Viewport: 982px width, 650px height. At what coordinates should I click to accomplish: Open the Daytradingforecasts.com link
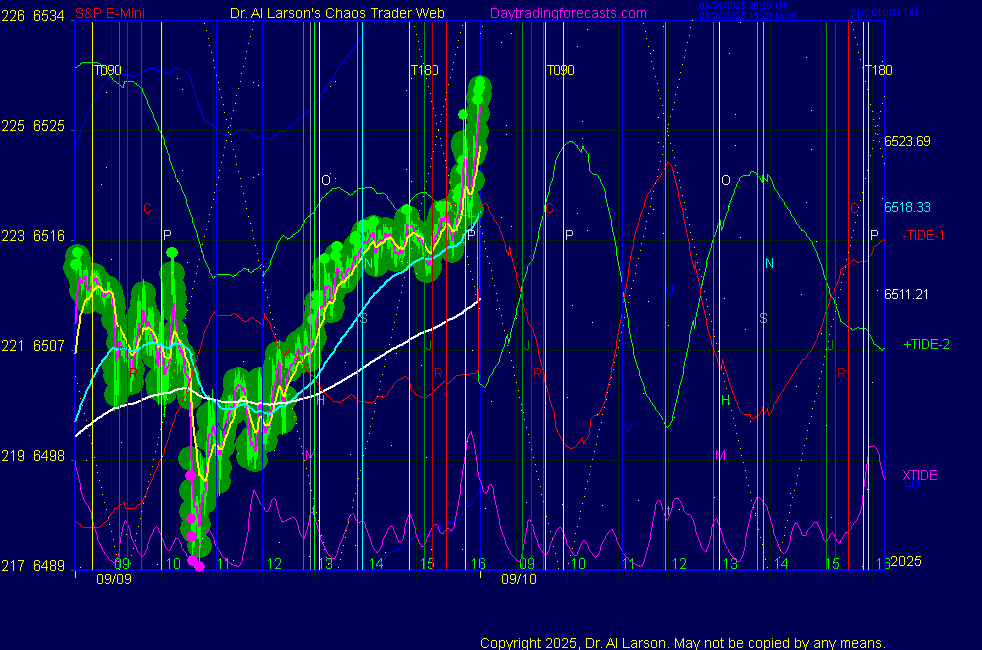[567, 14]
